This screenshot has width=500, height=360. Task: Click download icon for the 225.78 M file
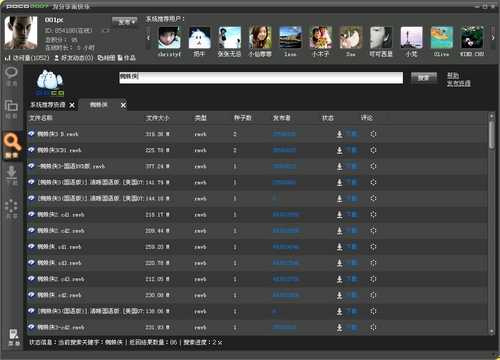339,150
